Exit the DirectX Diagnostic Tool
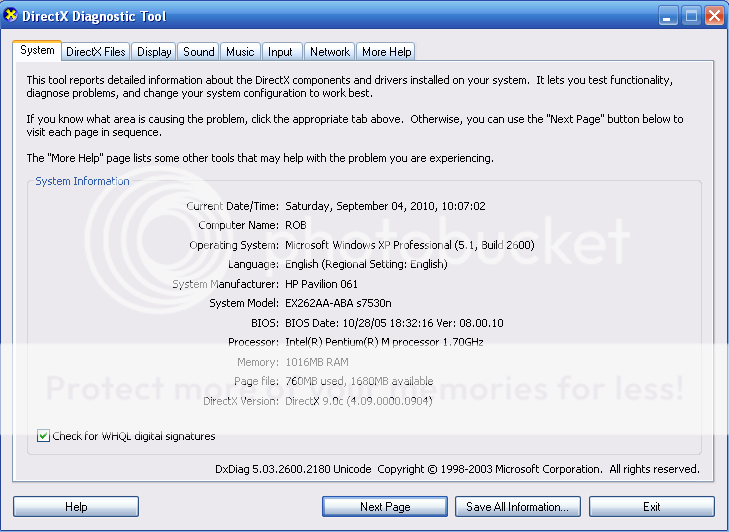Viewport: 729px width, 532px height. (651, 506)
